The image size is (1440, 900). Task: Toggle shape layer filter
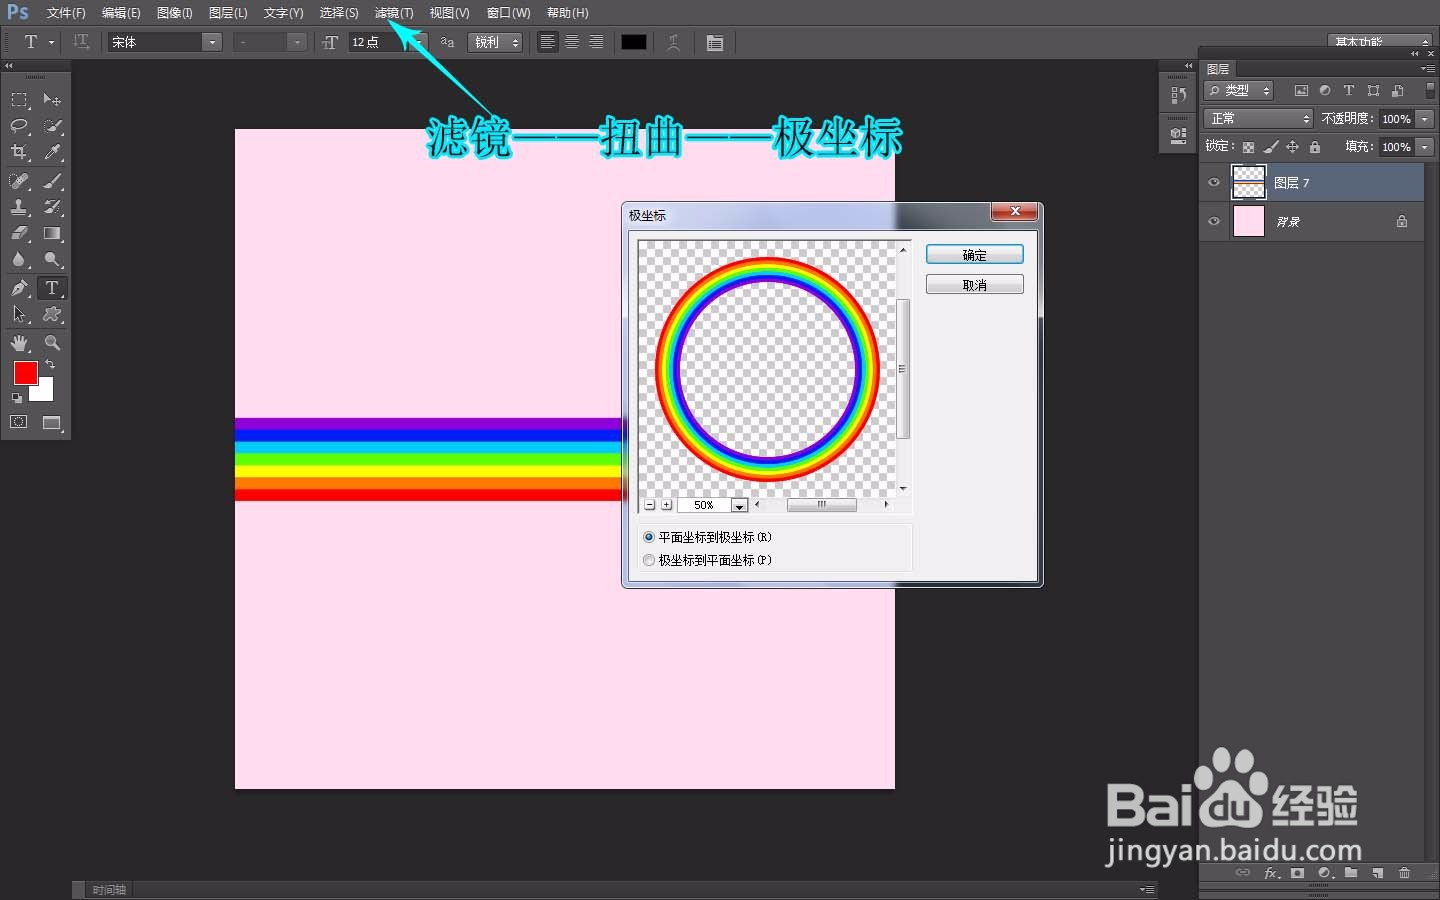[x=1373, y=90]
